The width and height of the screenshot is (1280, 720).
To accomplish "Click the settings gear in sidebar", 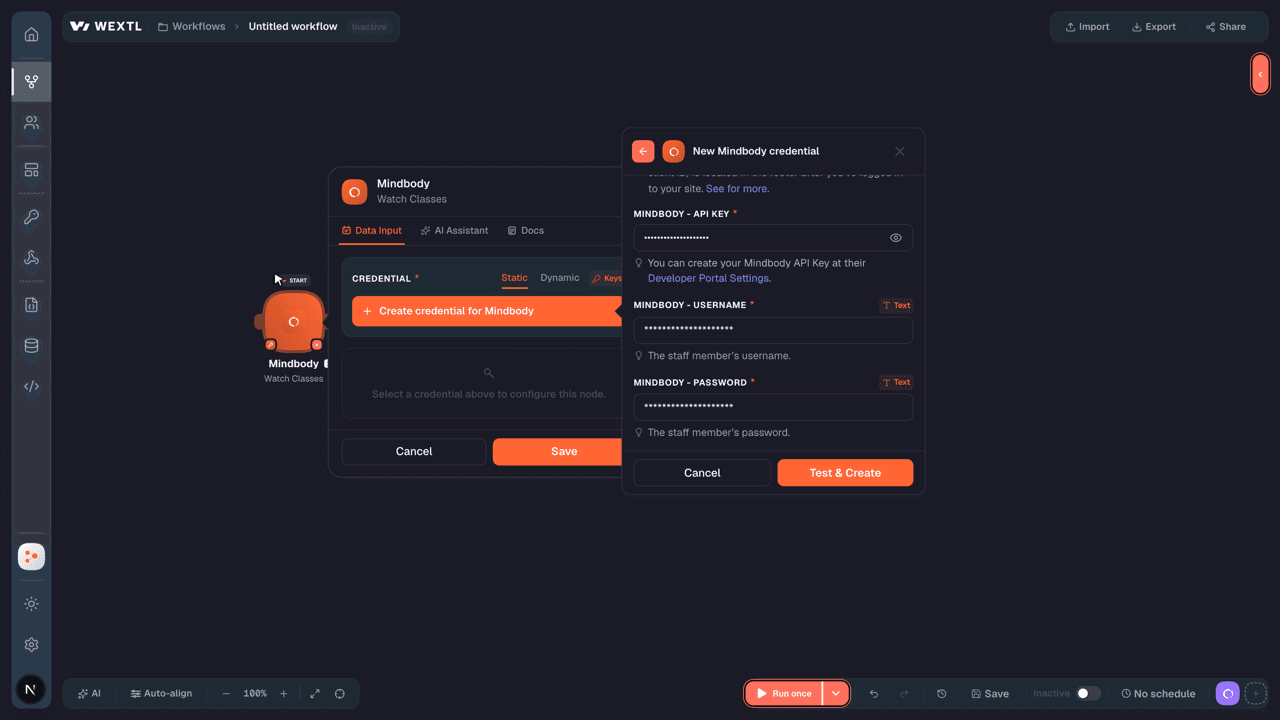I will click(x=31, y=645).
